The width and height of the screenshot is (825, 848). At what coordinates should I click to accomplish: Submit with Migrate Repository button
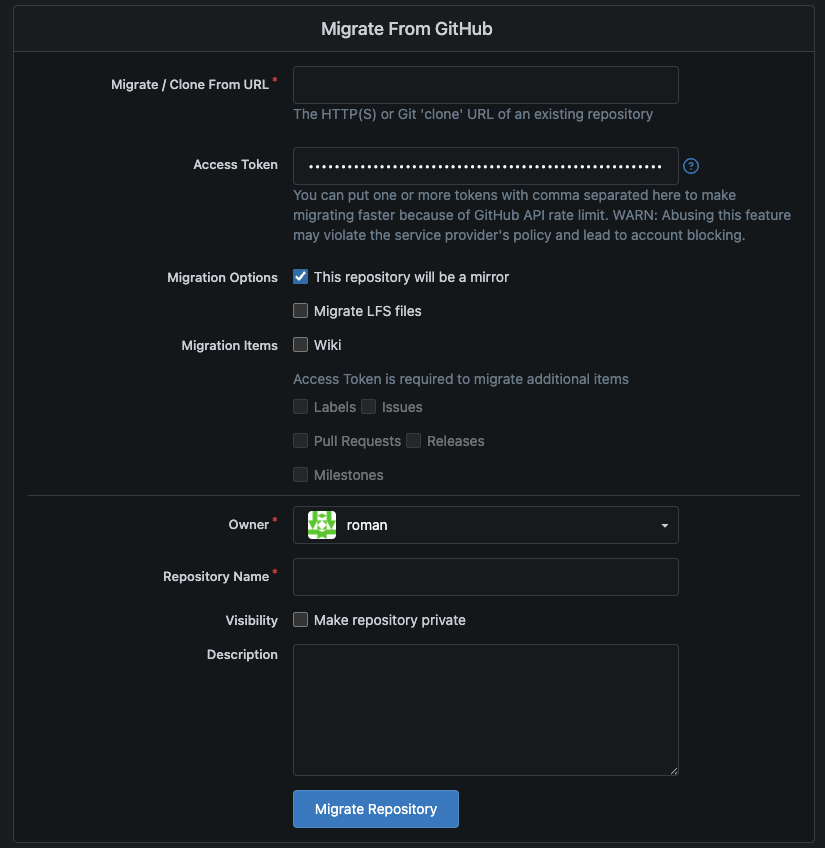pos(376,809)
